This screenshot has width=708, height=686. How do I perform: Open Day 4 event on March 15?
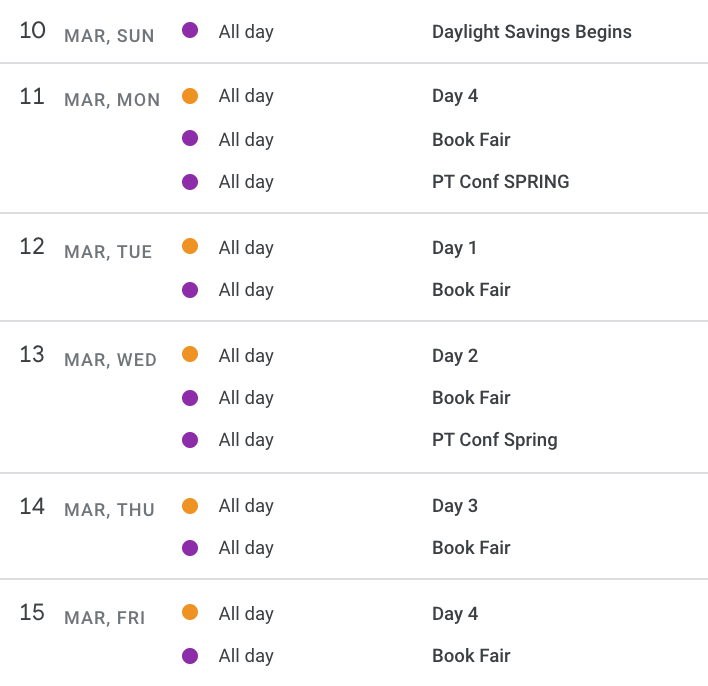point(455,613)
